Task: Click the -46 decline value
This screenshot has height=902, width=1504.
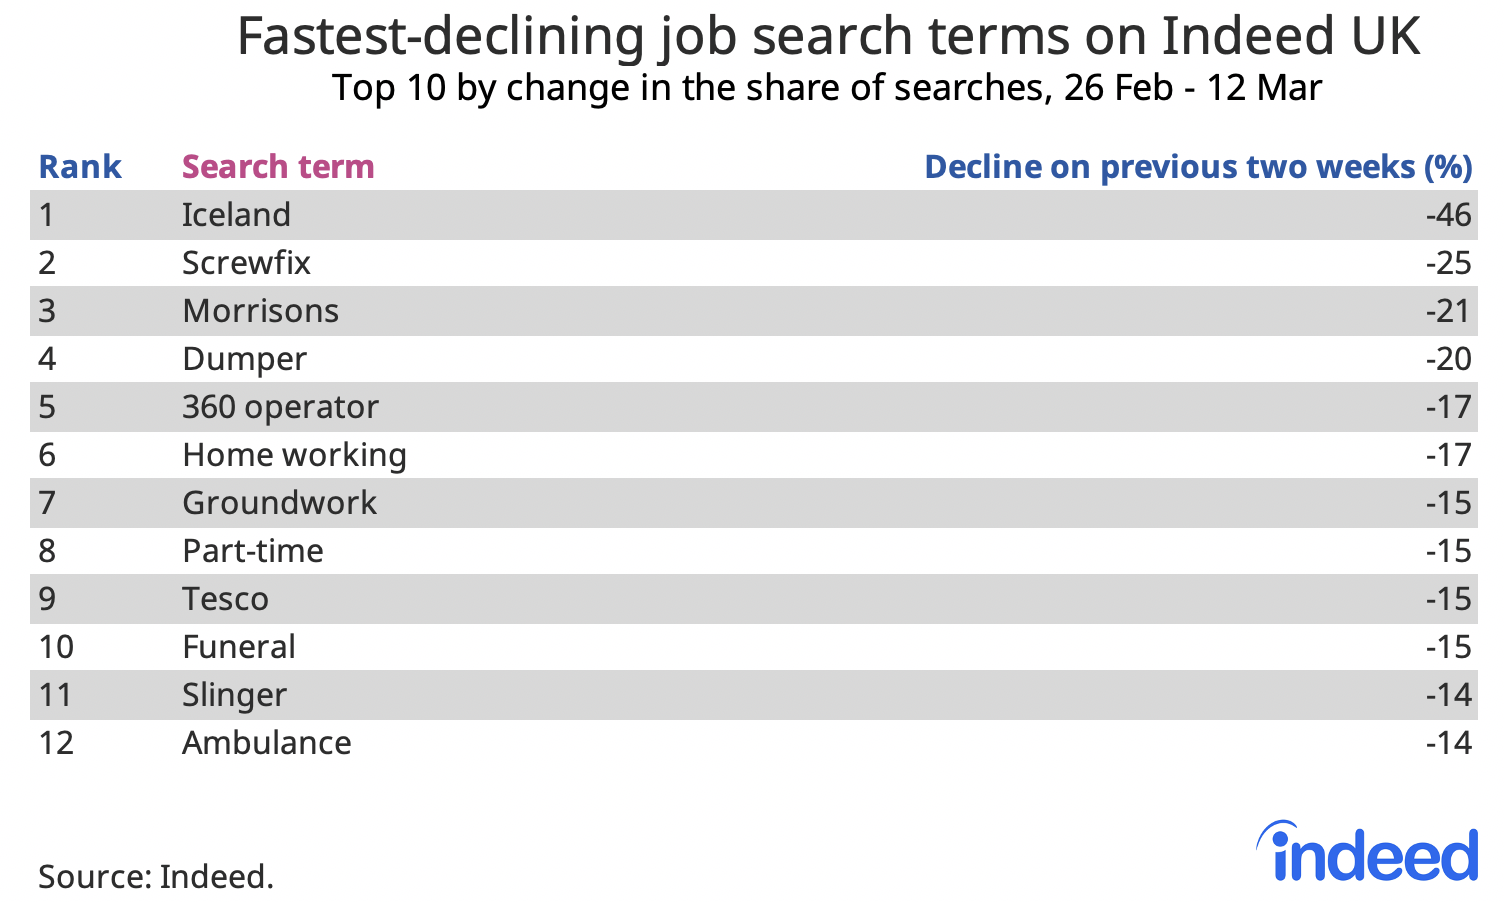Action: coord(1449,215)
